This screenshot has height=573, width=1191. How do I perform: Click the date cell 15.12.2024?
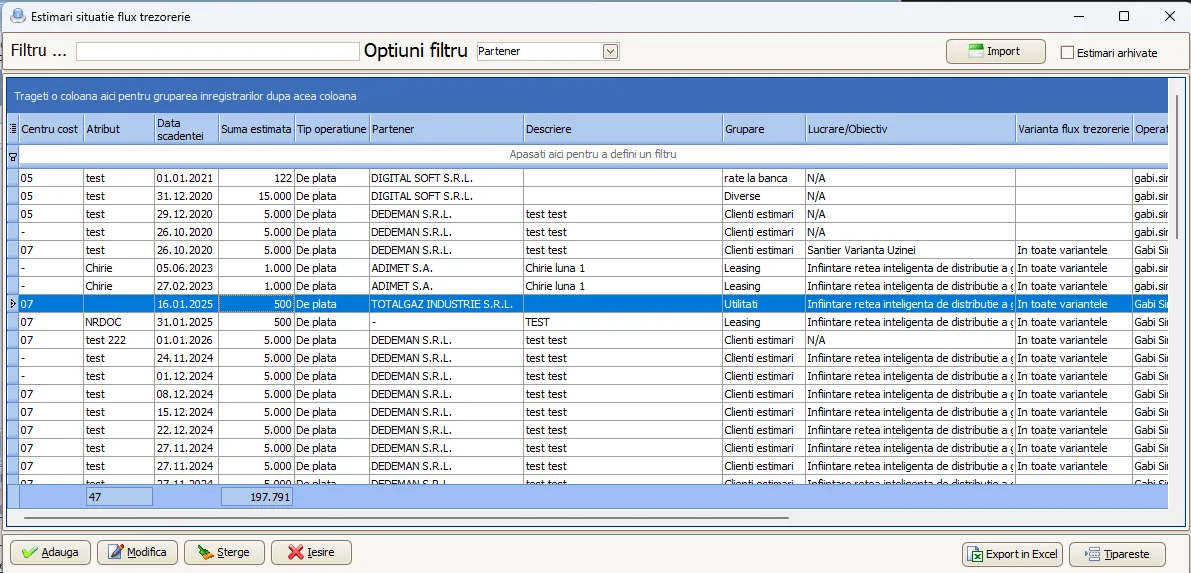(x=186, y=412)
